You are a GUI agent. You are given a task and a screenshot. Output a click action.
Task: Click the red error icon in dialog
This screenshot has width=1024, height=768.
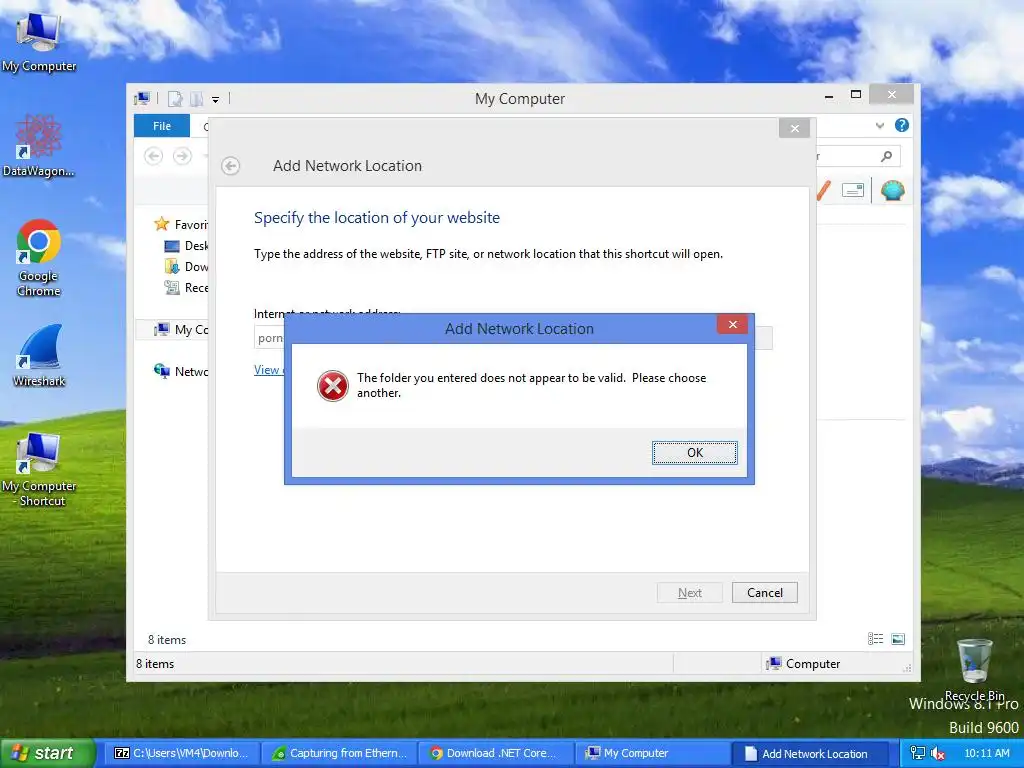coord(333,386)
